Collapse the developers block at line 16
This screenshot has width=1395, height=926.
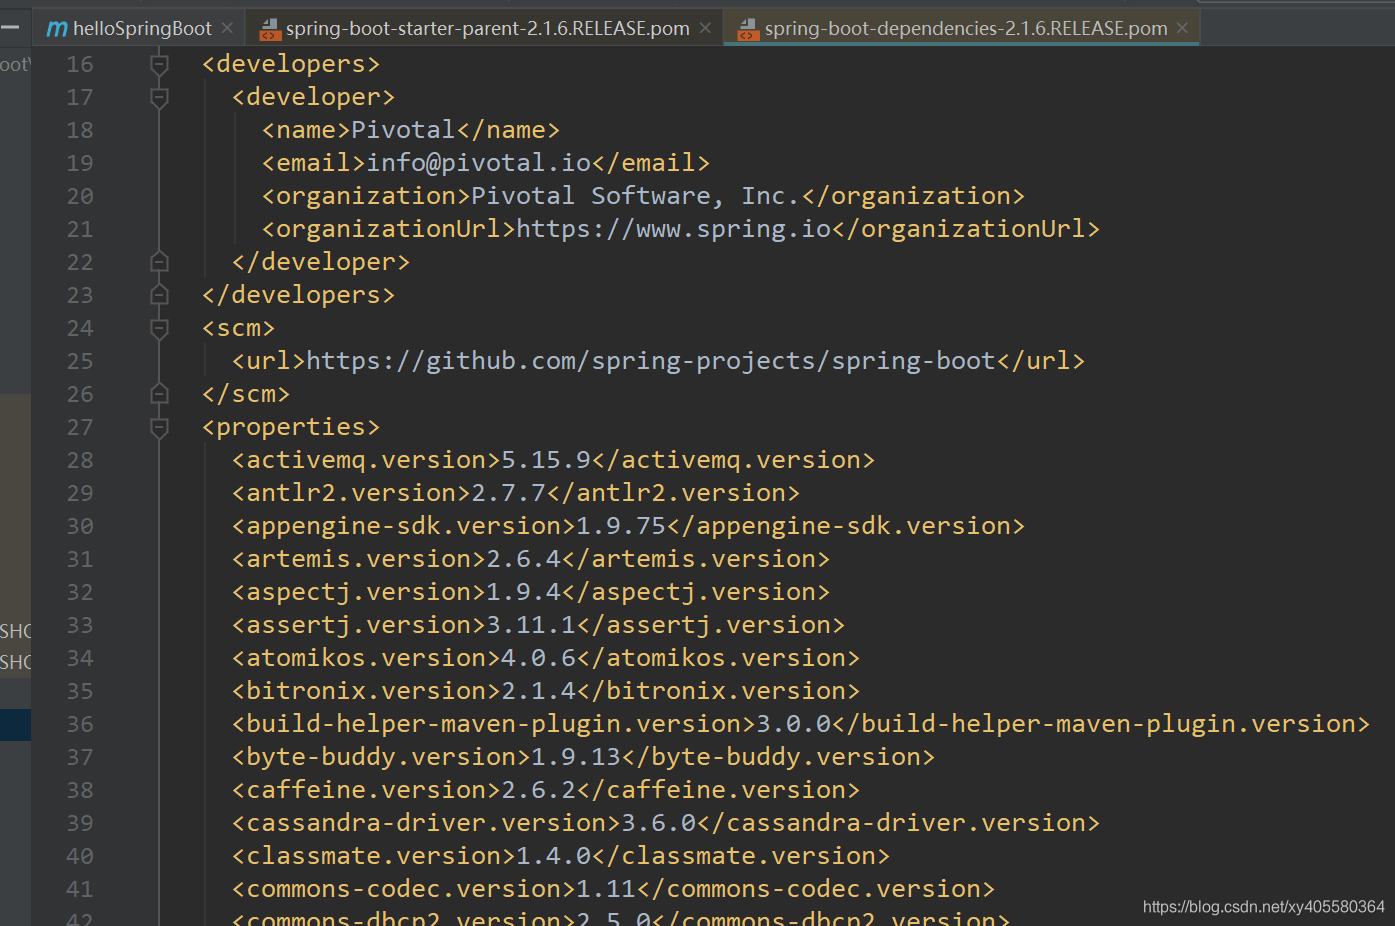159,64
